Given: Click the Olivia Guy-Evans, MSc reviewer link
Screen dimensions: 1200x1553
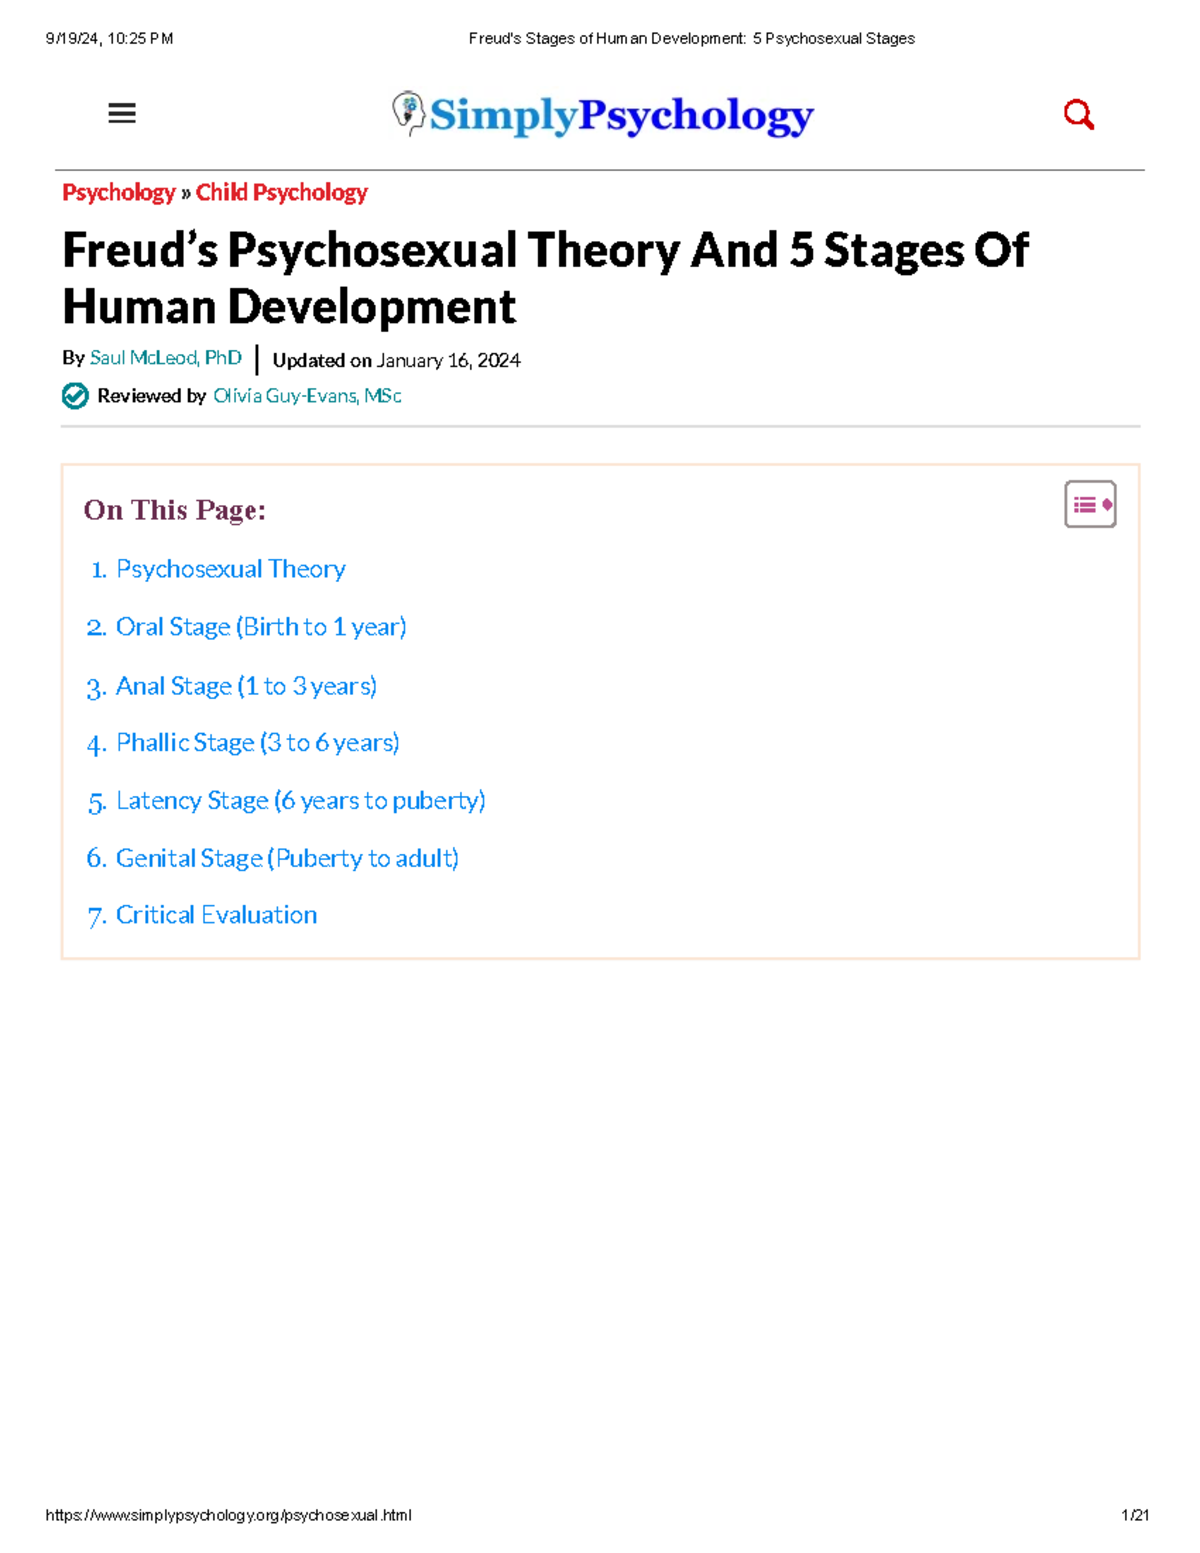Looking at the screenshot, I should tap(307, 396).
